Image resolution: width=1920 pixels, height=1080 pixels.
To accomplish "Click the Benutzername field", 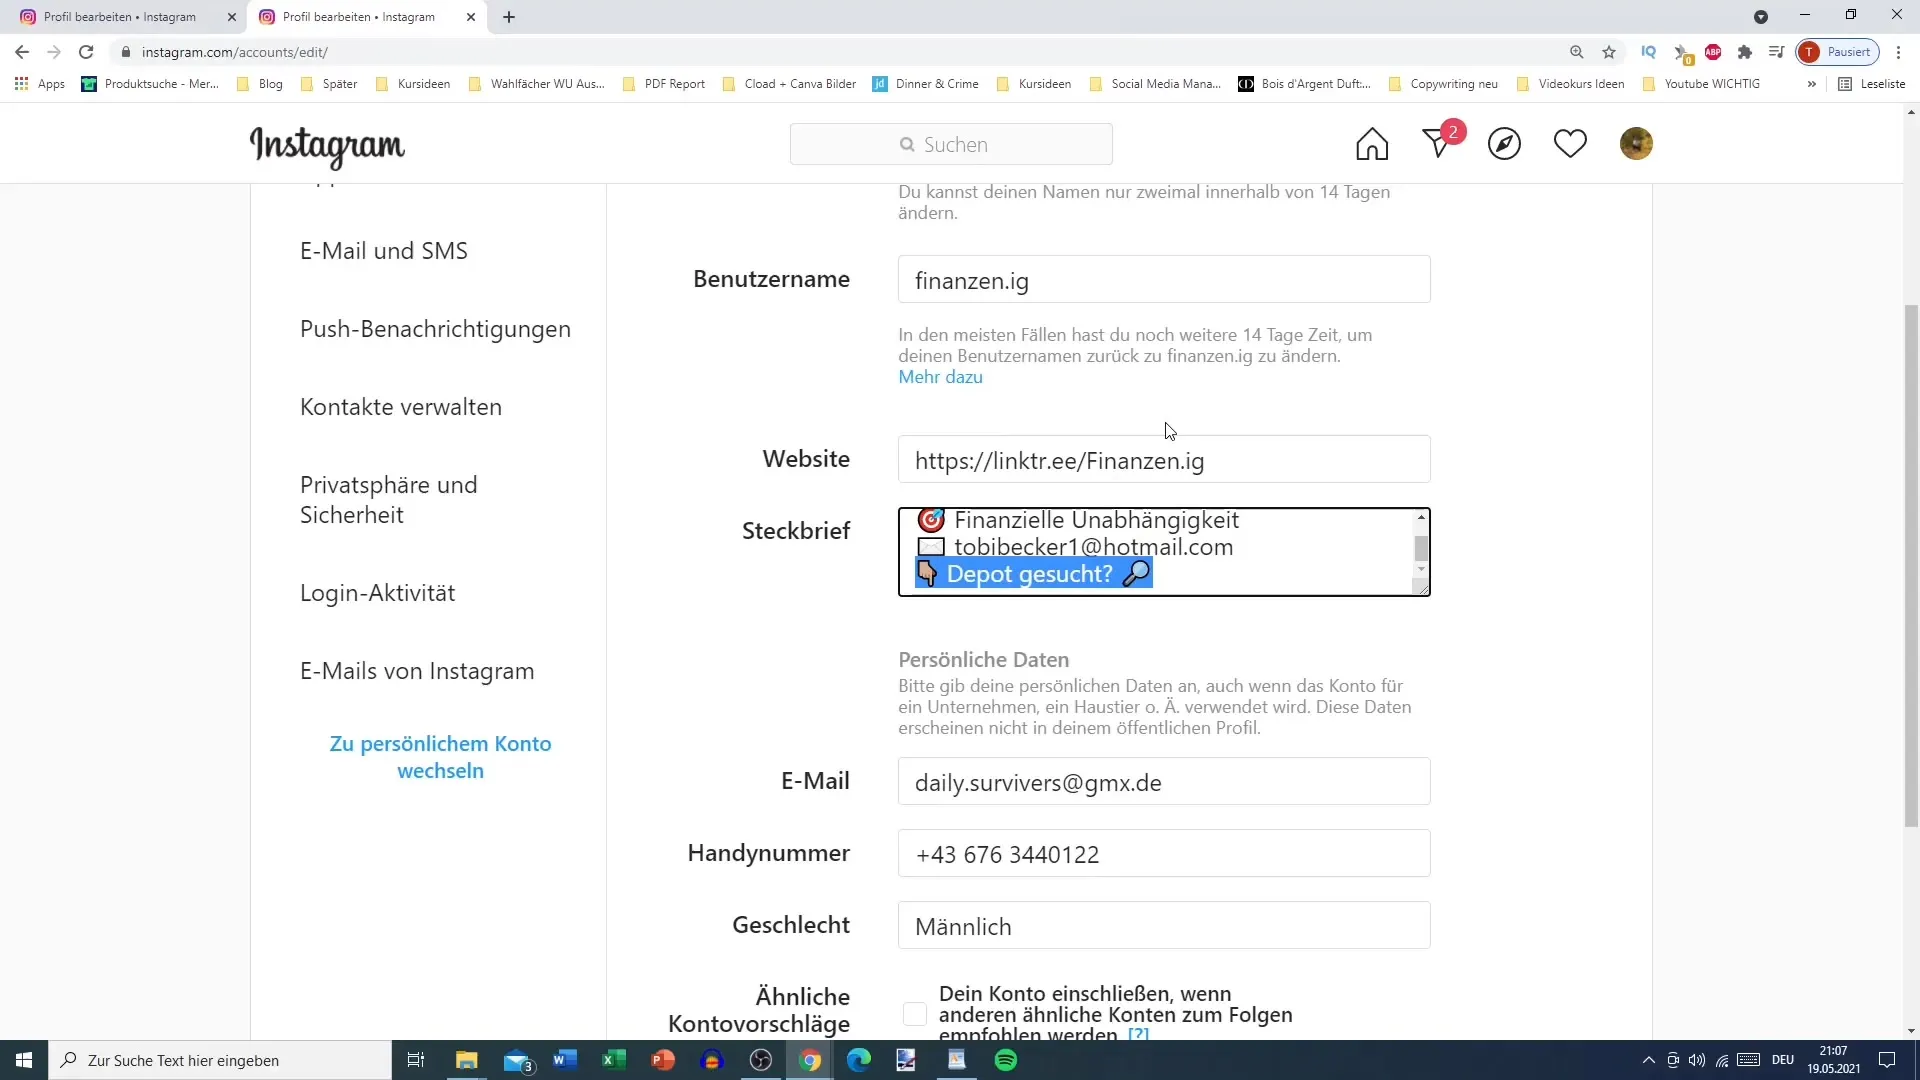I will 1164,279.
